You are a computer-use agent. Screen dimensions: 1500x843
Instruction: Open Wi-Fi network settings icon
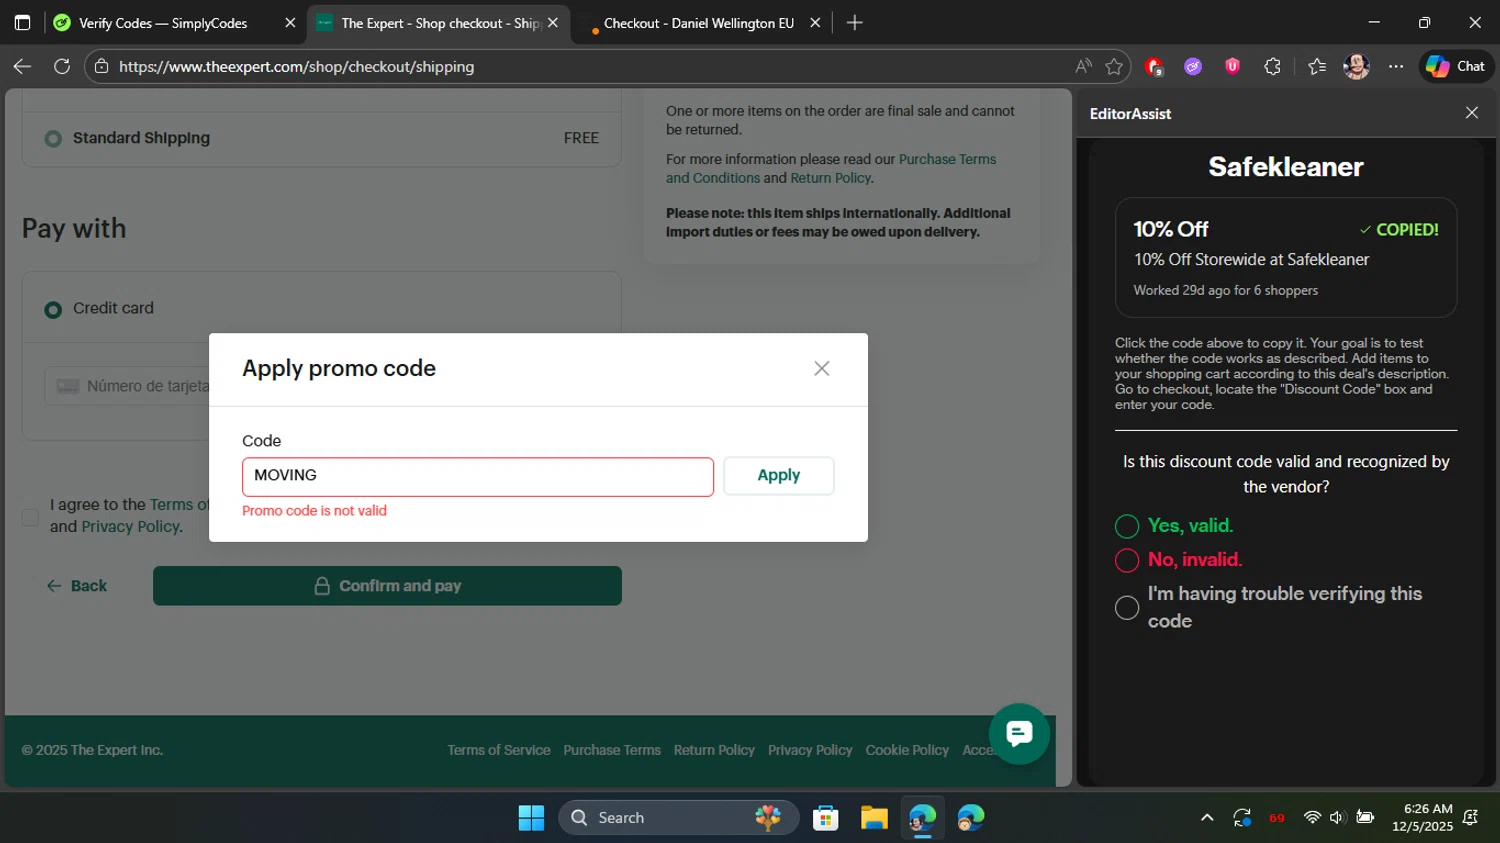1312,818
